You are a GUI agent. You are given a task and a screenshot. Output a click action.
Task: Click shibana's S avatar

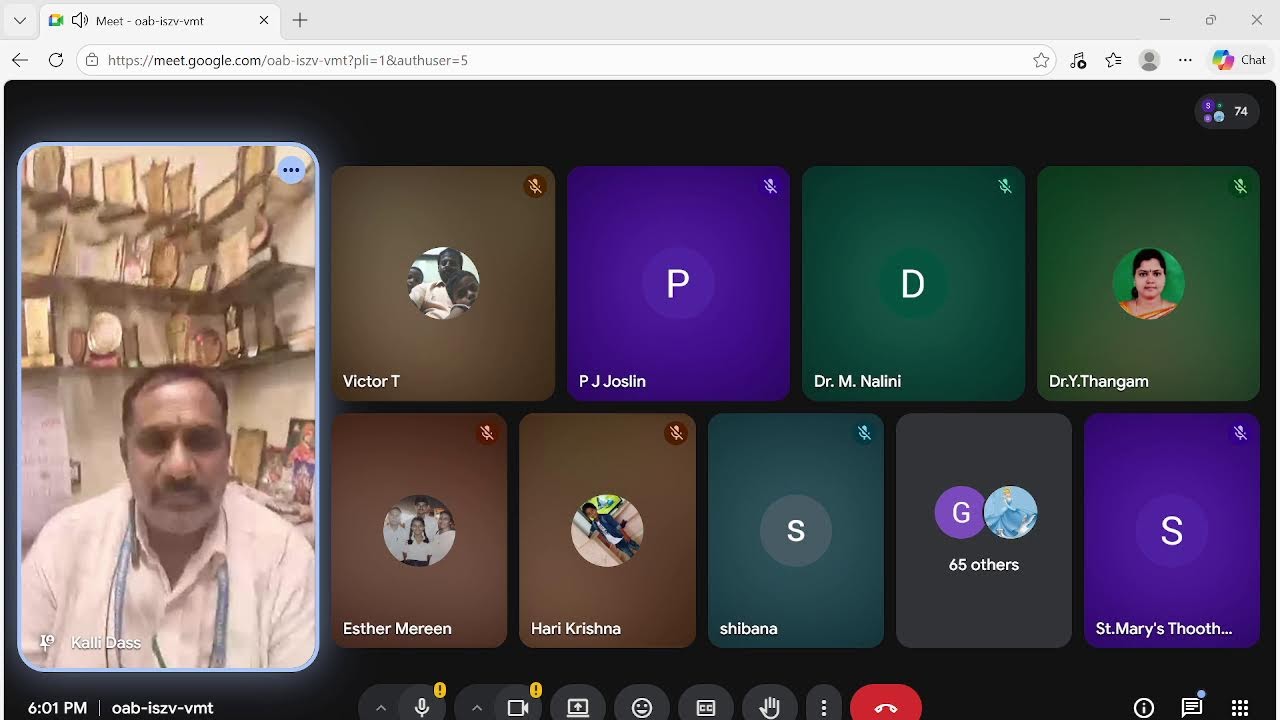(x=796, y=530)
